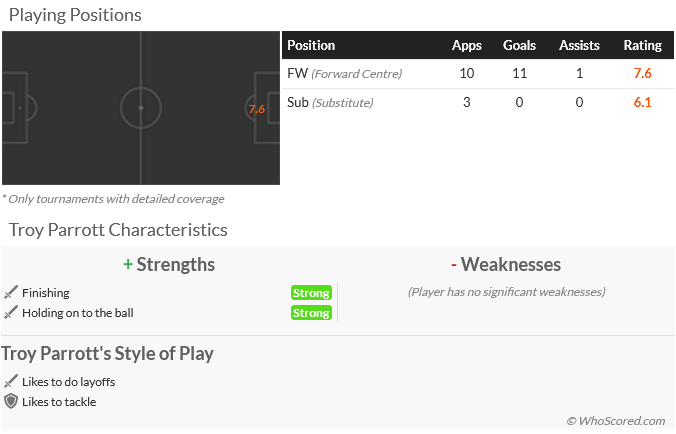Click the icon beside Holding on to the ball
Screen dimensions: 676x434
[x=11, y=313]
